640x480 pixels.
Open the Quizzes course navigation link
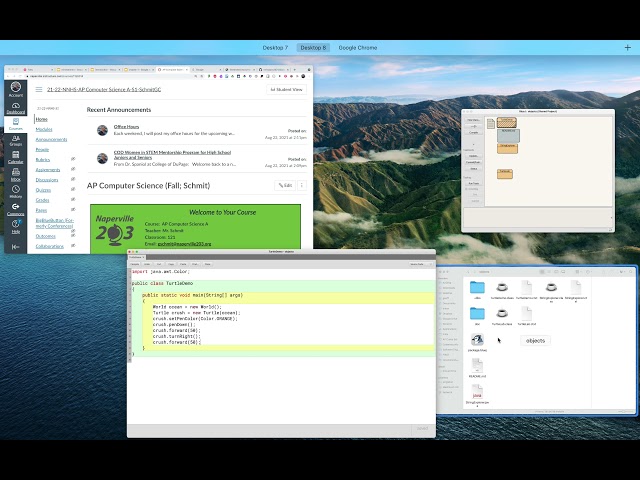pos(43,190)
